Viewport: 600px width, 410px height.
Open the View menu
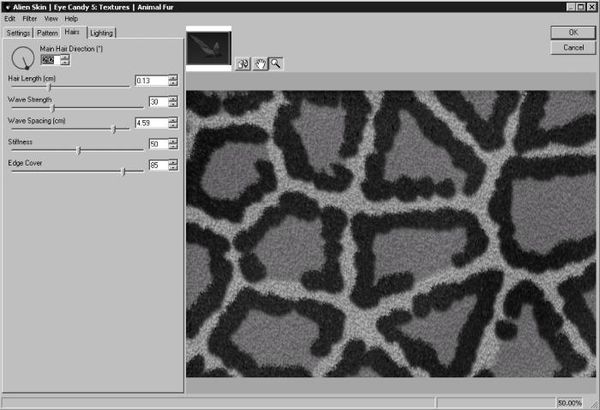point(51,19)
